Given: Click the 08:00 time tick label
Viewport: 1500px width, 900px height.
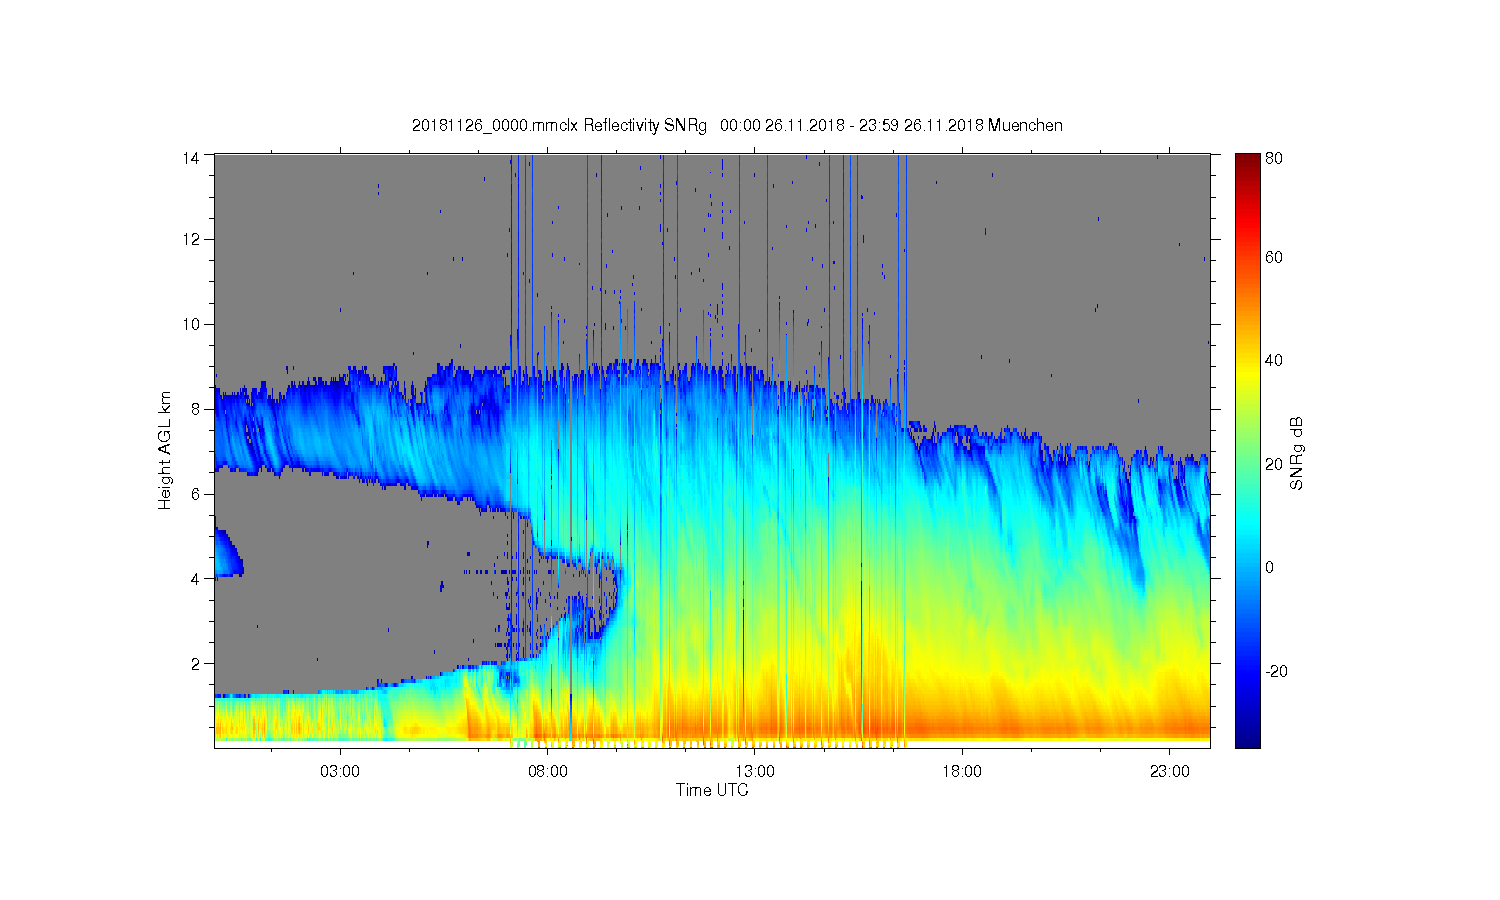Looking at the screenshot, I should click(x=548, y=772).
